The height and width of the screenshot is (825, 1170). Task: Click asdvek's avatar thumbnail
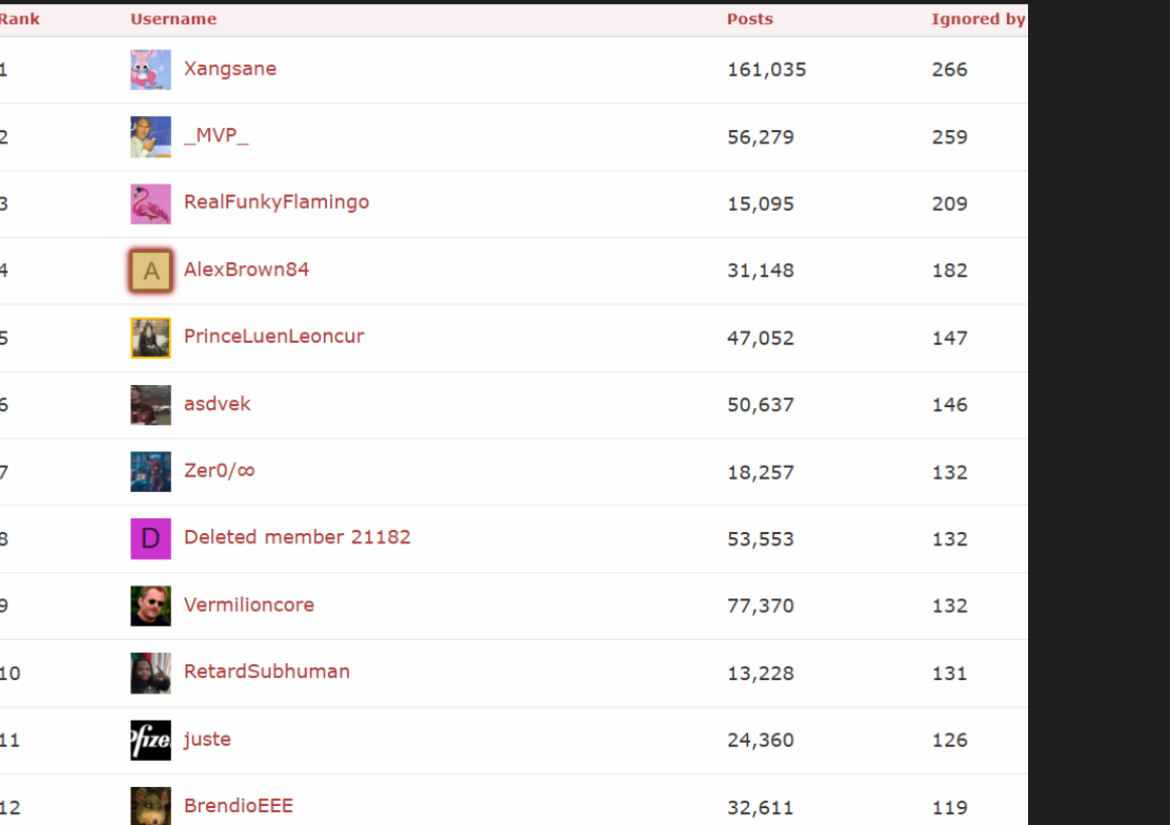[x=150, y=405]
